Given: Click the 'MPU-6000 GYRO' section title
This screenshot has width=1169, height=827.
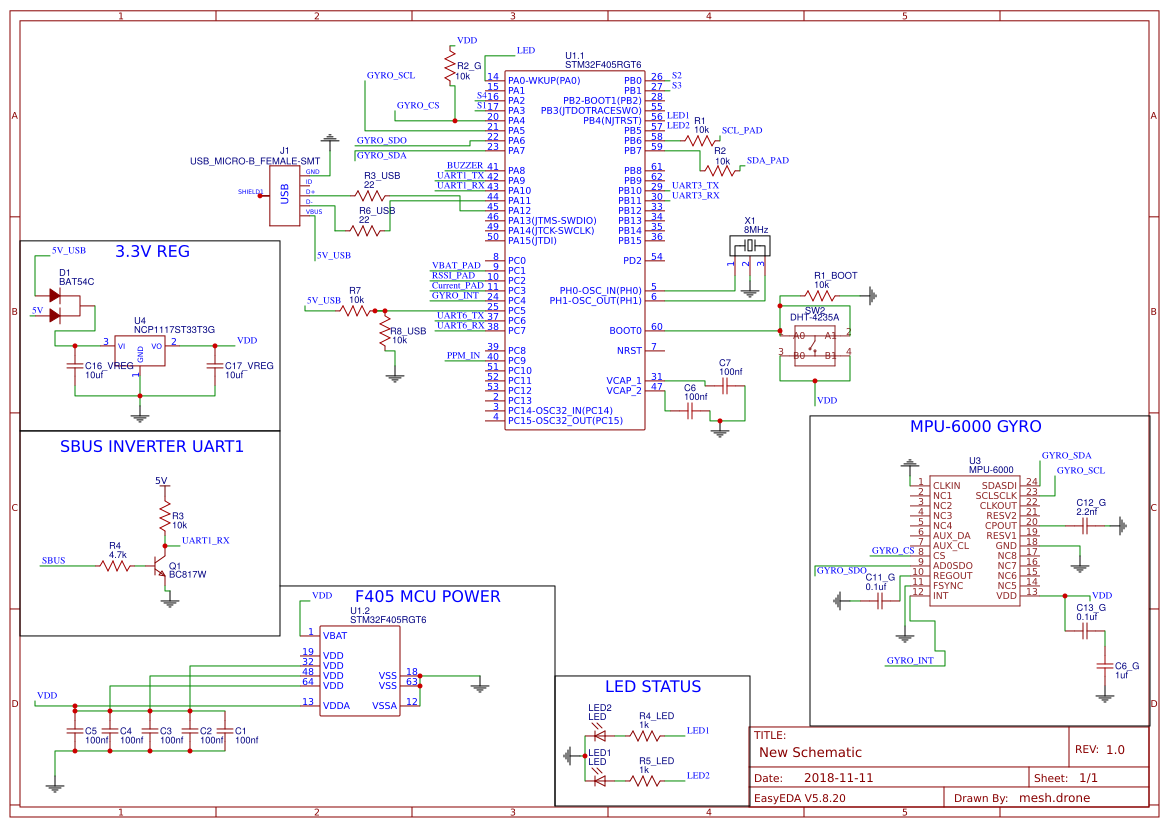Looking at the screenshot, I should [975, 427].
